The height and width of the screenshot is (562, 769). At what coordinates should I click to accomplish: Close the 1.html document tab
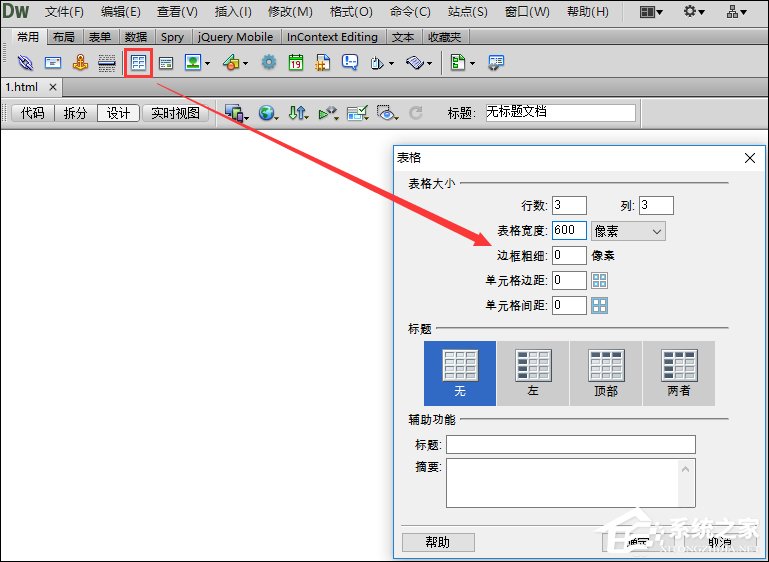pos(53,87)
